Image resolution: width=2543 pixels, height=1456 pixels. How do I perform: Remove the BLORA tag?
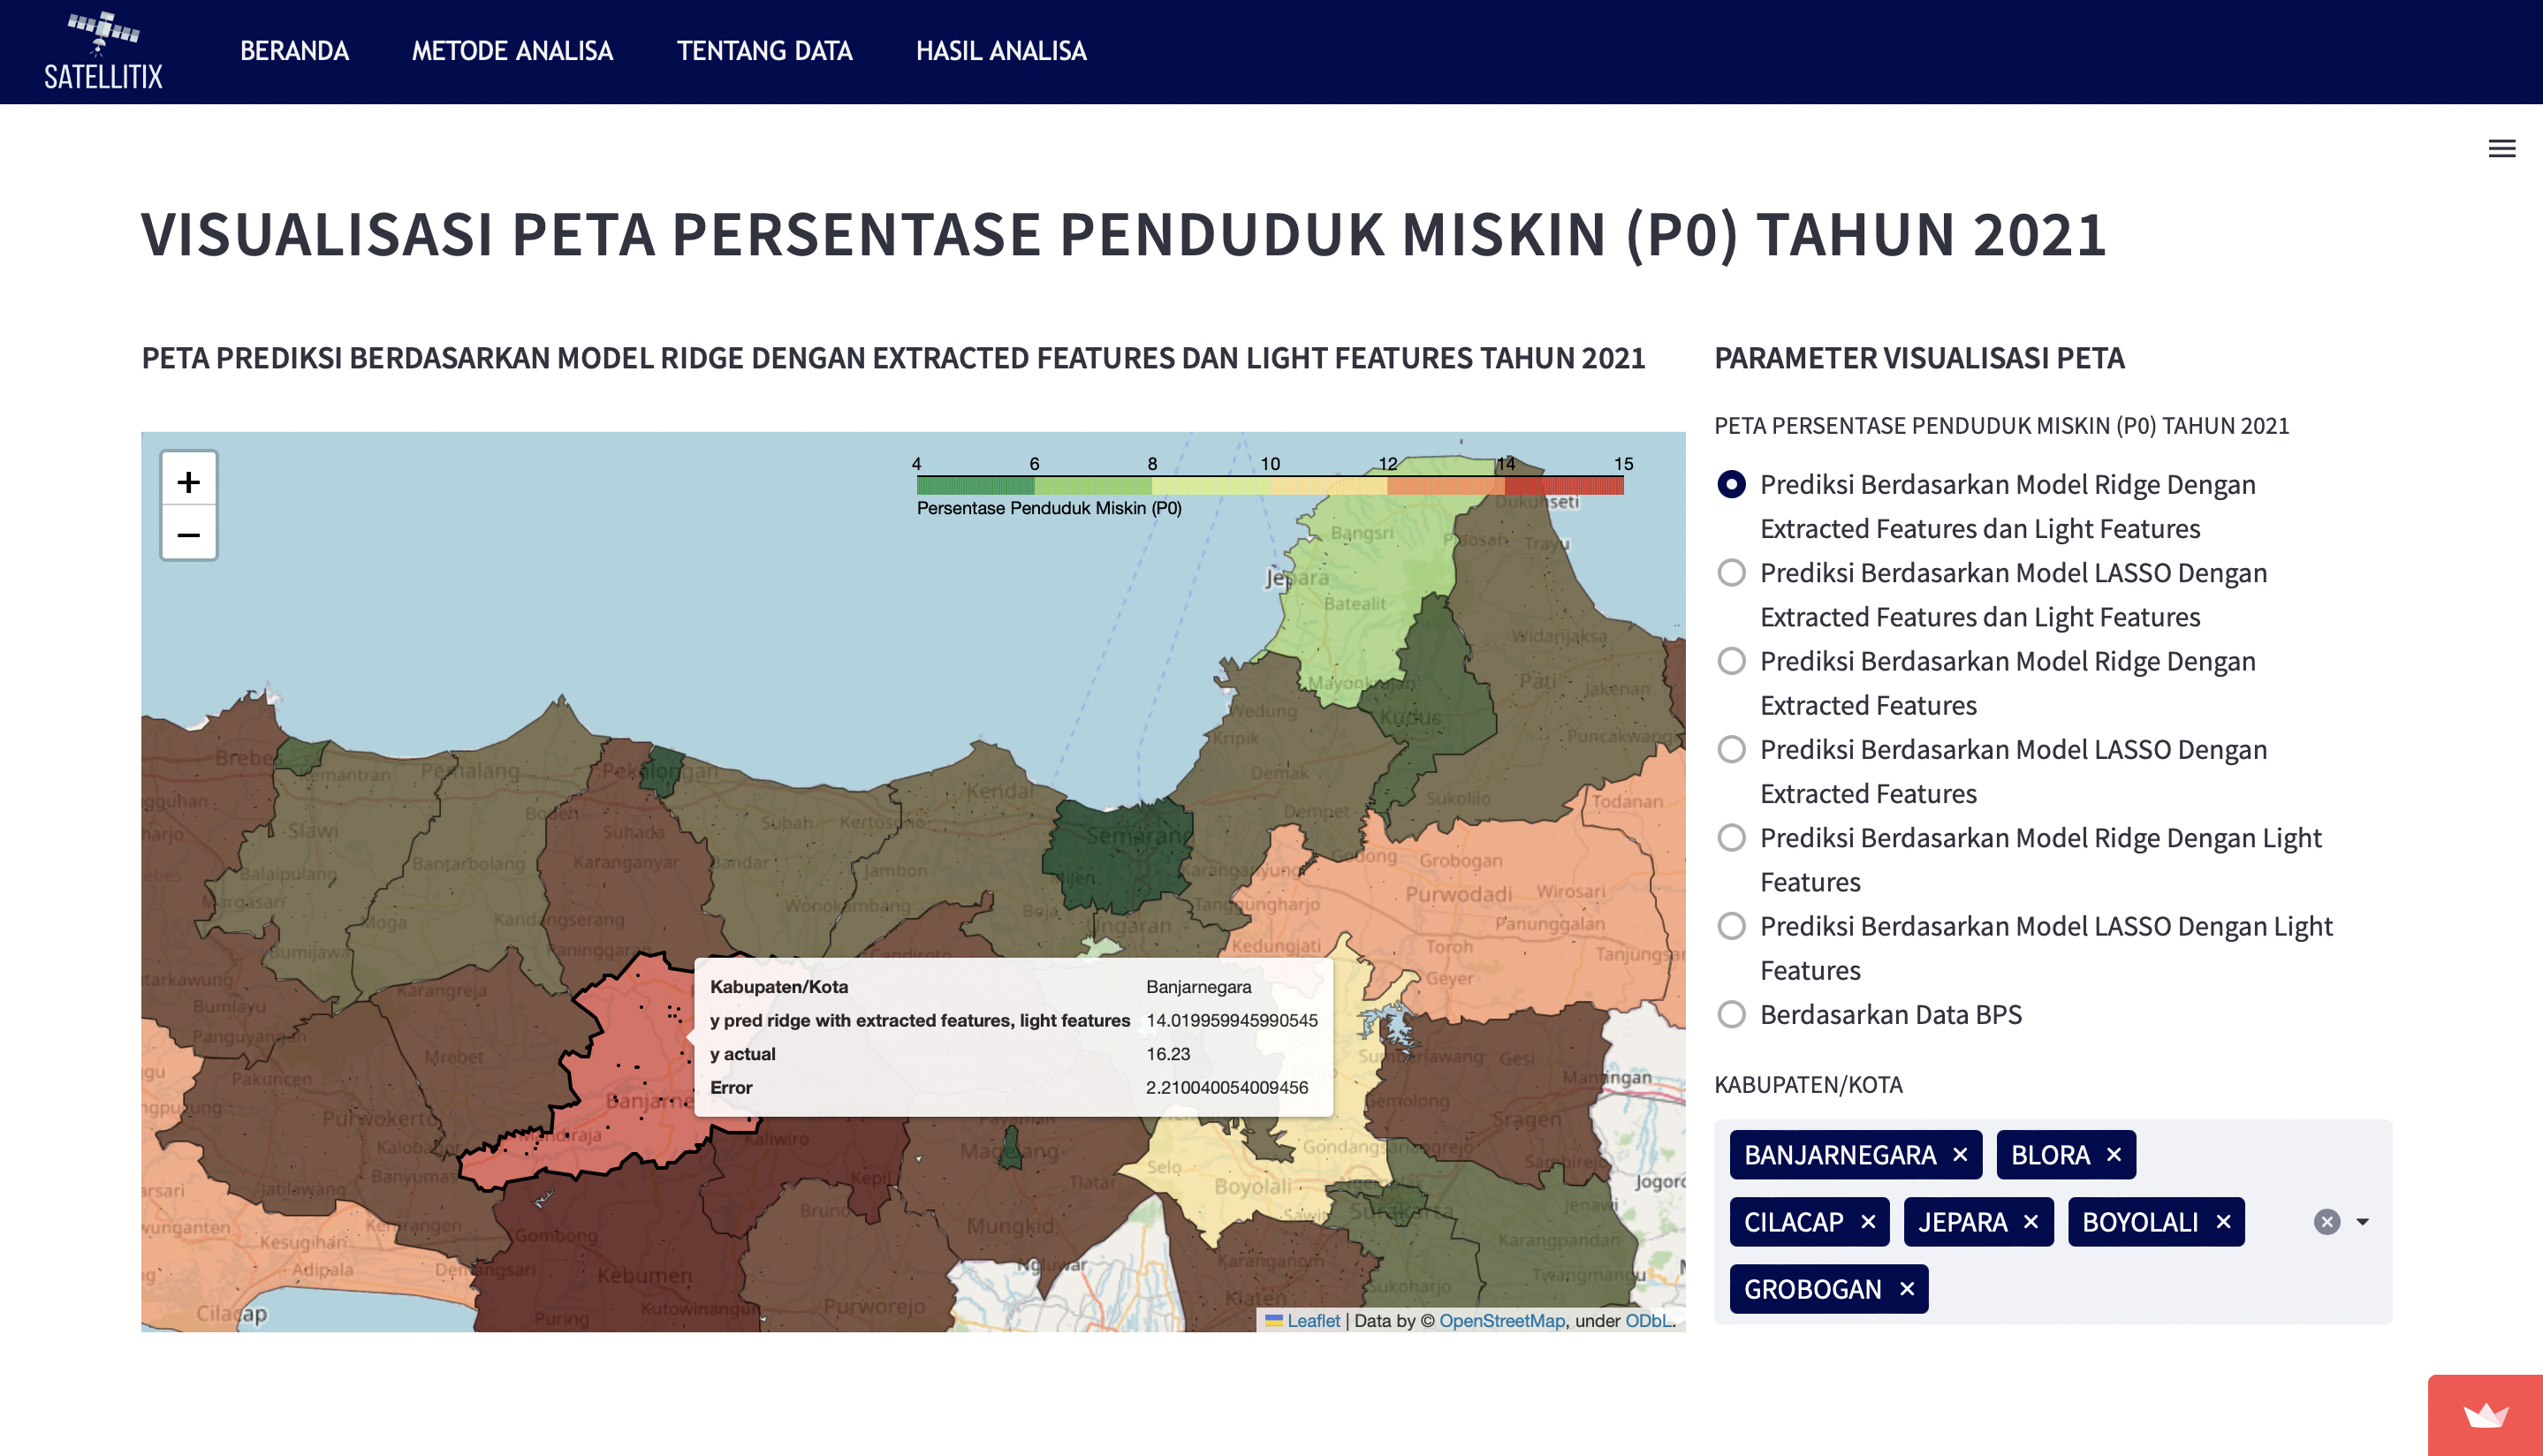(2113, 1155)
